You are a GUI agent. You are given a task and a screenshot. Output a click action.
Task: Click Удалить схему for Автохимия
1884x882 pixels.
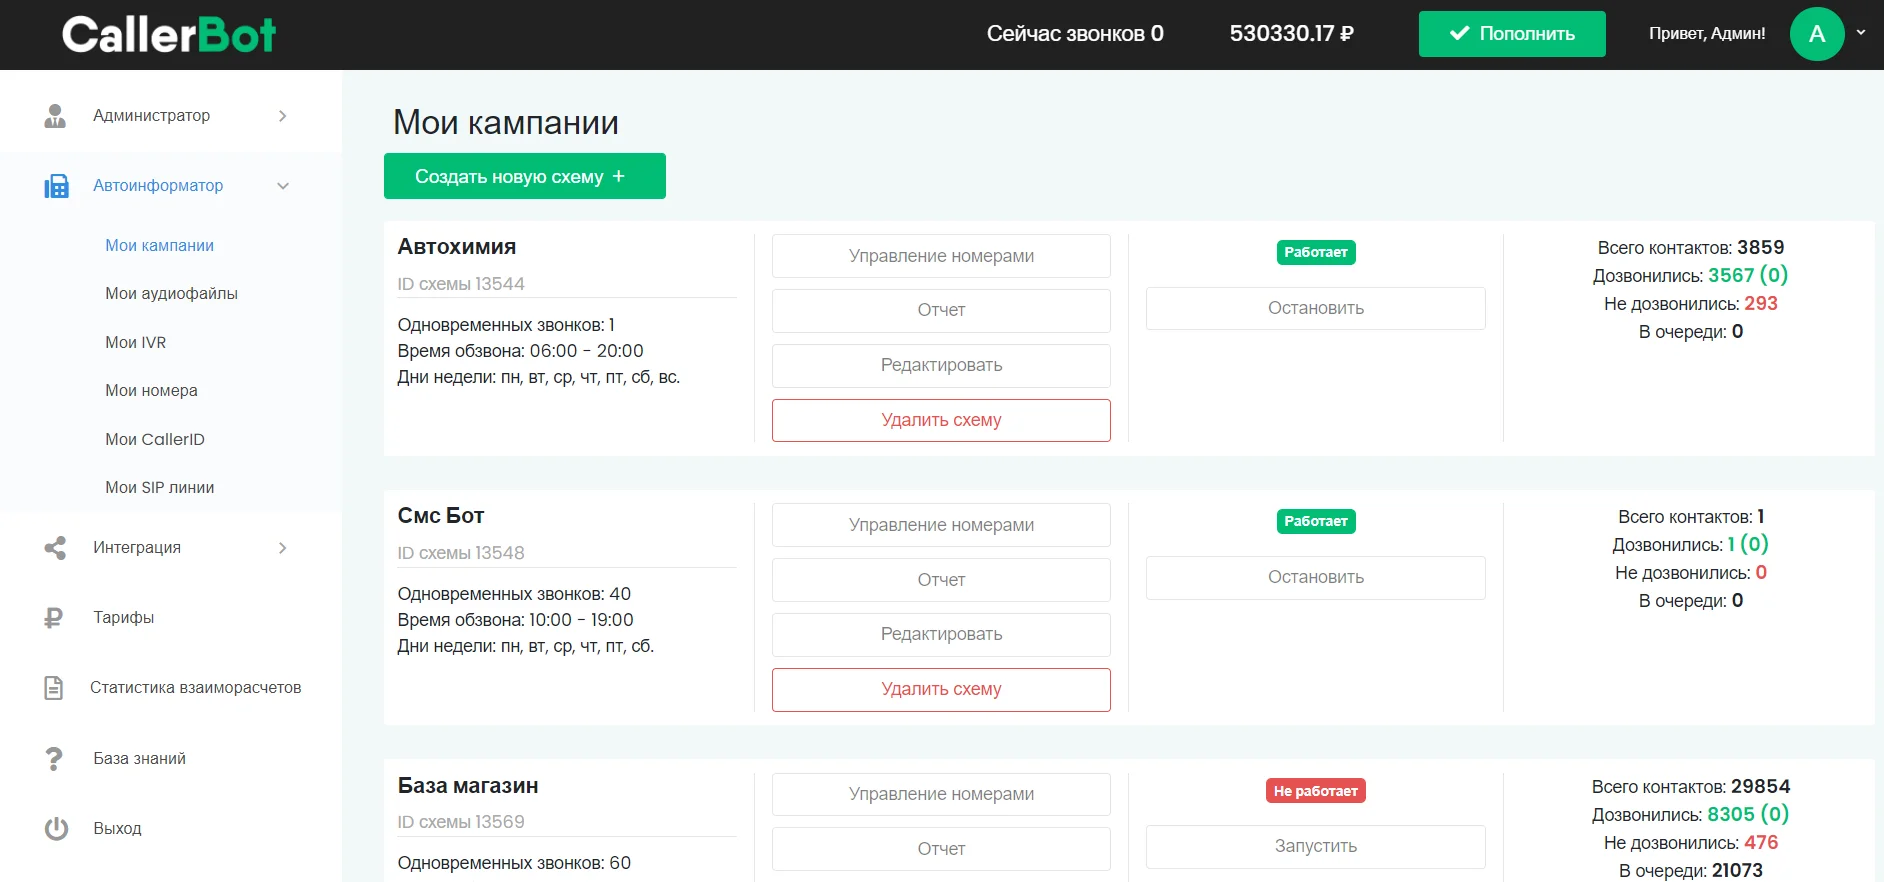coord(941,420)
